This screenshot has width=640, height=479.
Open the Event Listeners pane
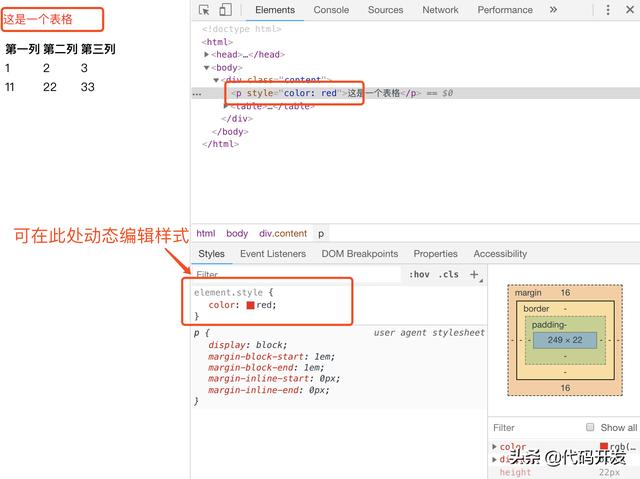(x=273, y=254)
